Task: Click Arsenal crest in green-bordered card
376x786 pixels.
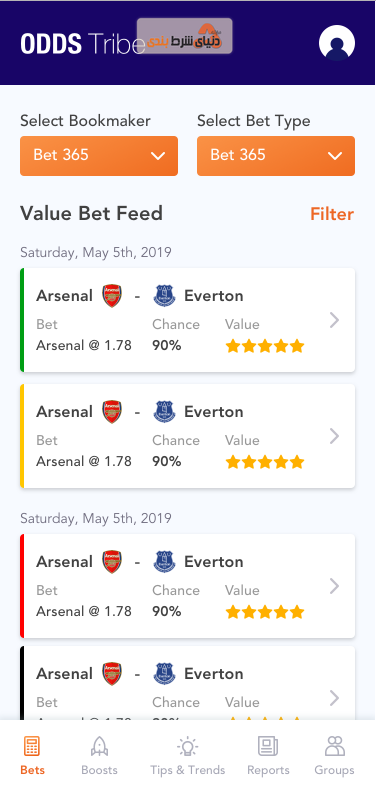Action: coord(112,296)
